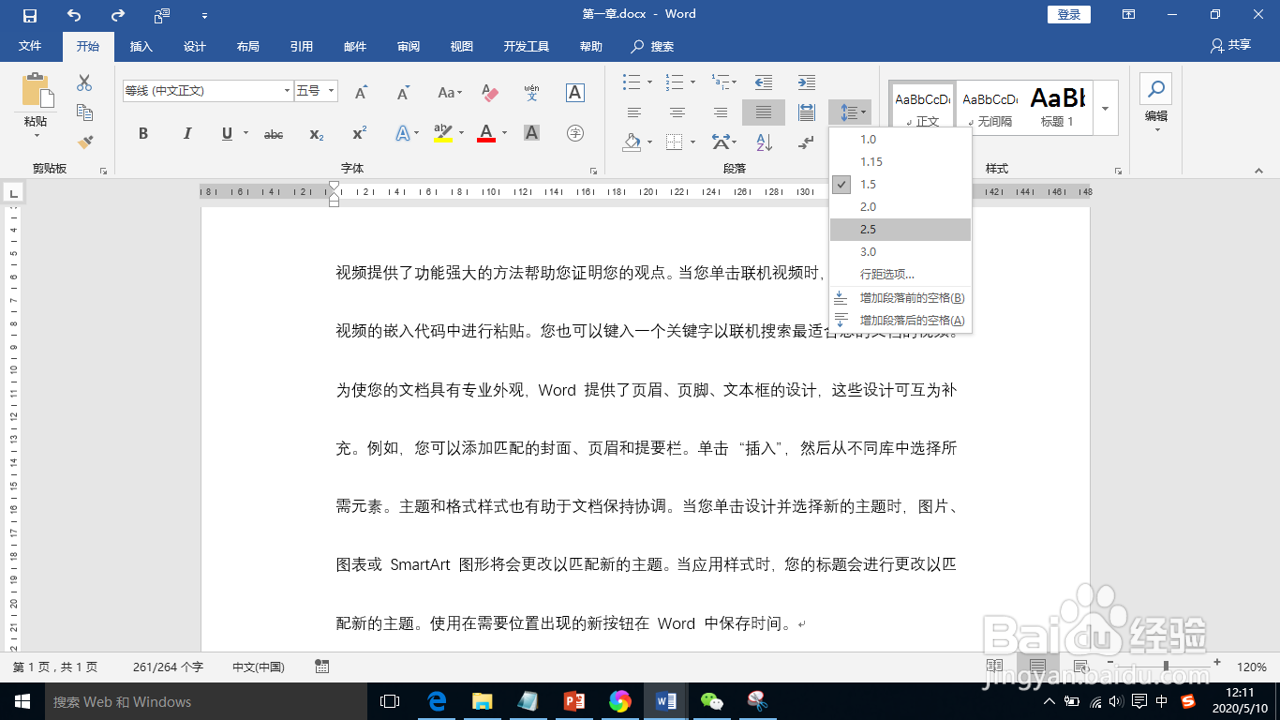Apply the 标题 1 style
1280x720 pixels.
point(1058,108)
